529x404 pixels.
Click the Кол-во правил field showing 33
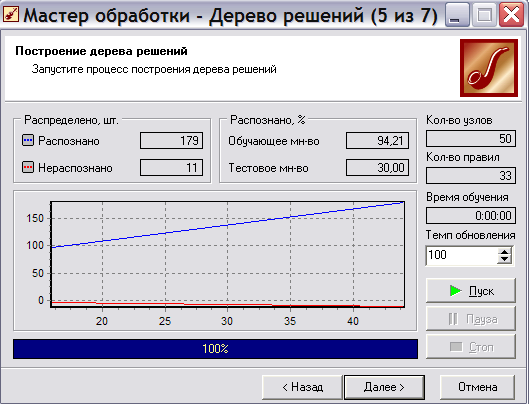pyautogui.click(x=471, y=176)
